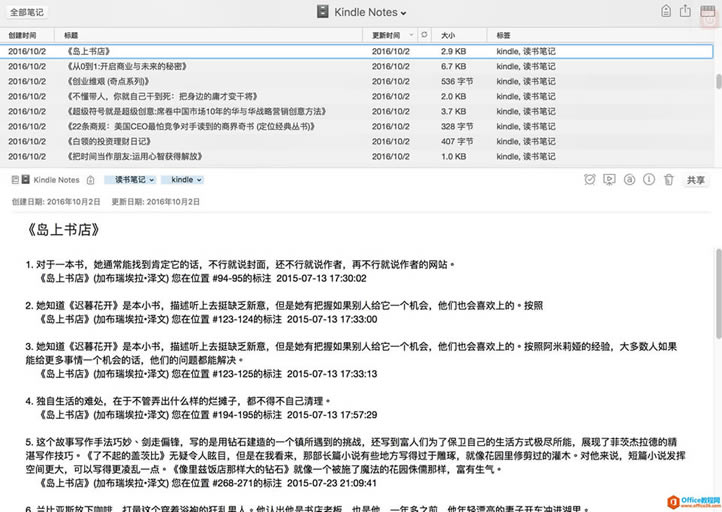Select note 《白领的投资理财日记》

(356, 141)
